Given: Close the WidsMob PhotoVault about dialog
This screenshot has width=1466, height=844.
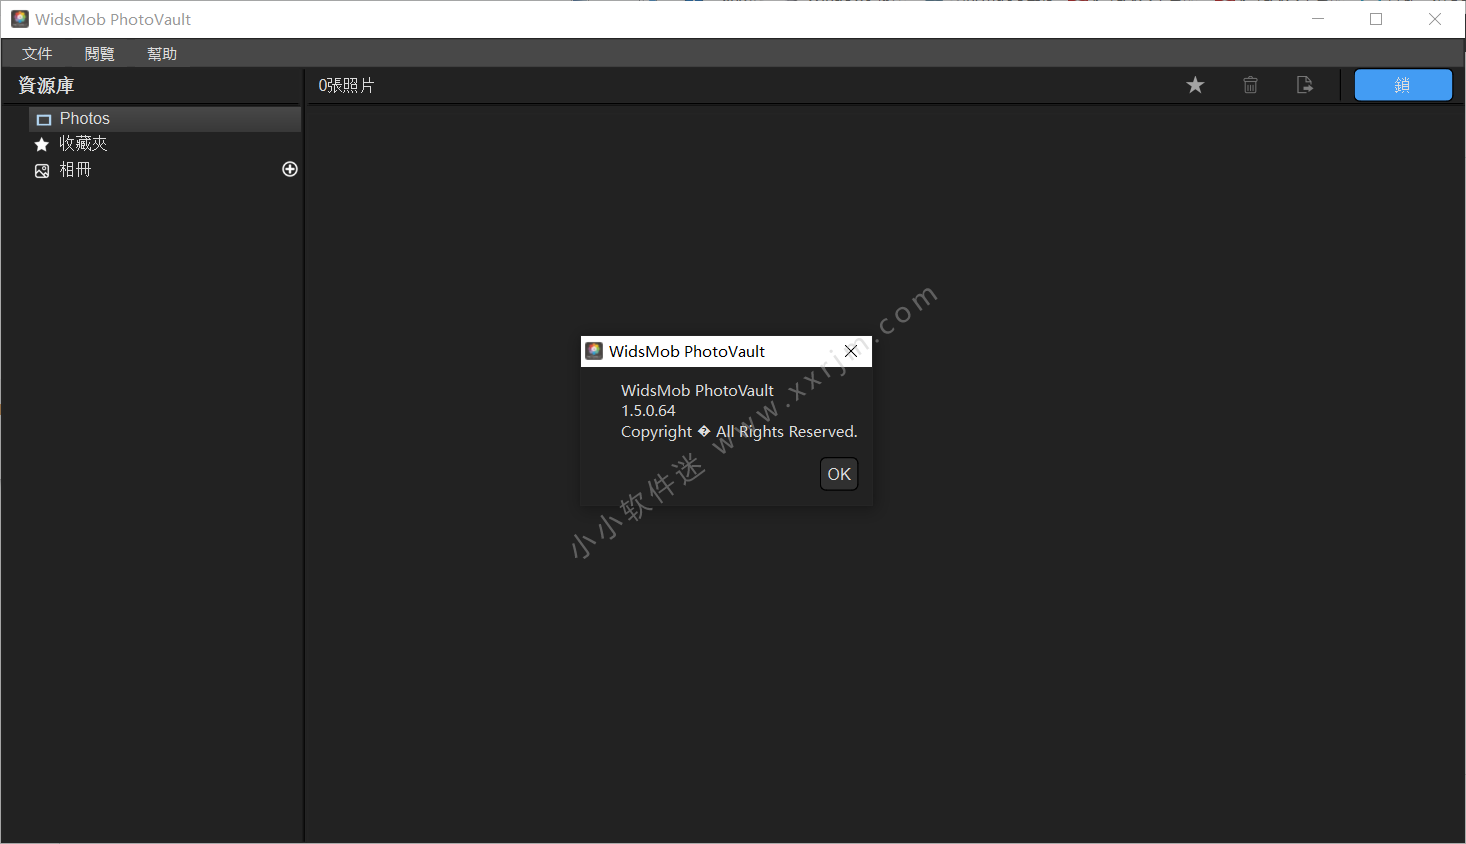Looking at the screenshot, I should pos(851,351).
